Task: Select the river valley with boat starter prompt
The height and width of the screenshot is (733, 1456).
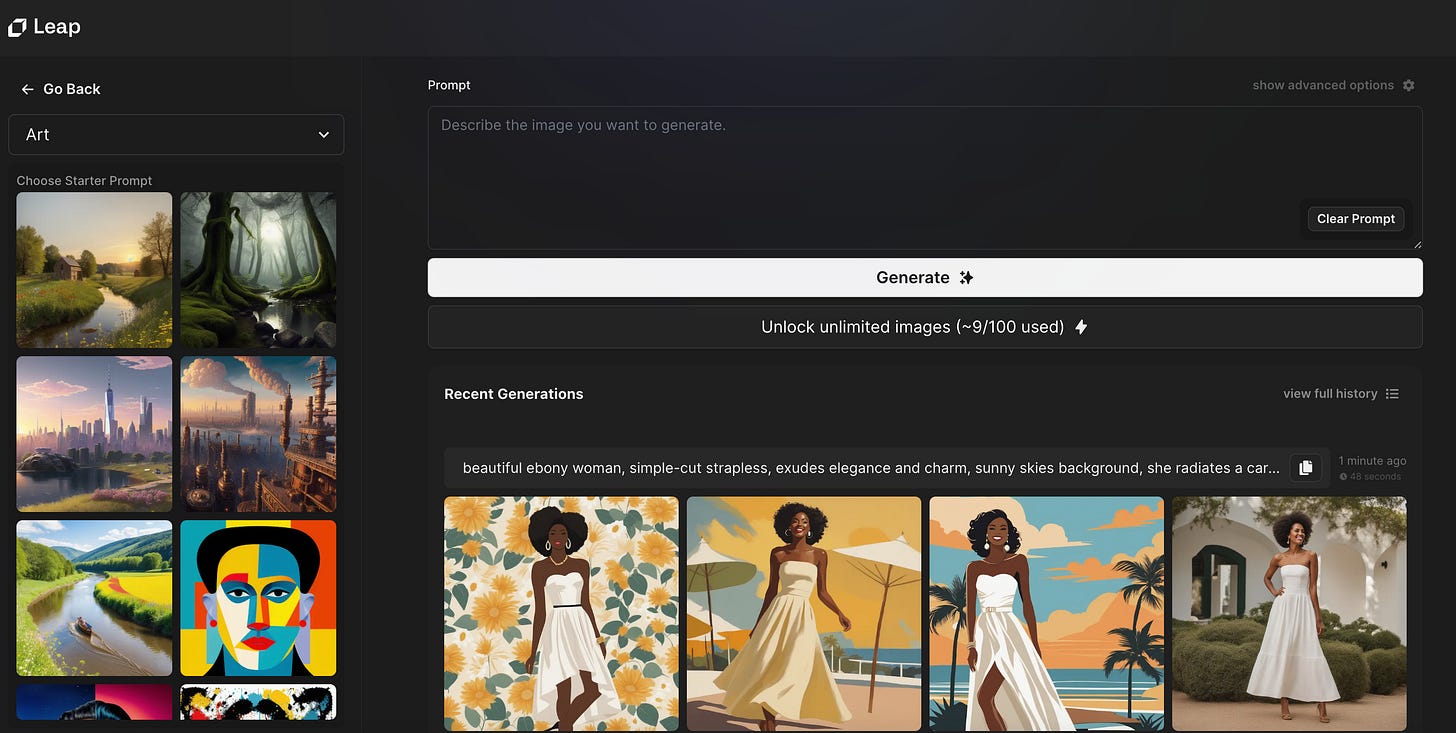Action: click(x=94, y=598)
